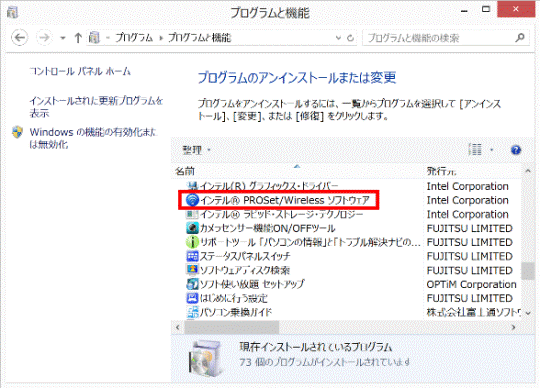This screenshot has width=540, height=388.
Task: Select インテル ラピッド・ストレージ・テクノロジー entry
Action: tap(281, 214)
